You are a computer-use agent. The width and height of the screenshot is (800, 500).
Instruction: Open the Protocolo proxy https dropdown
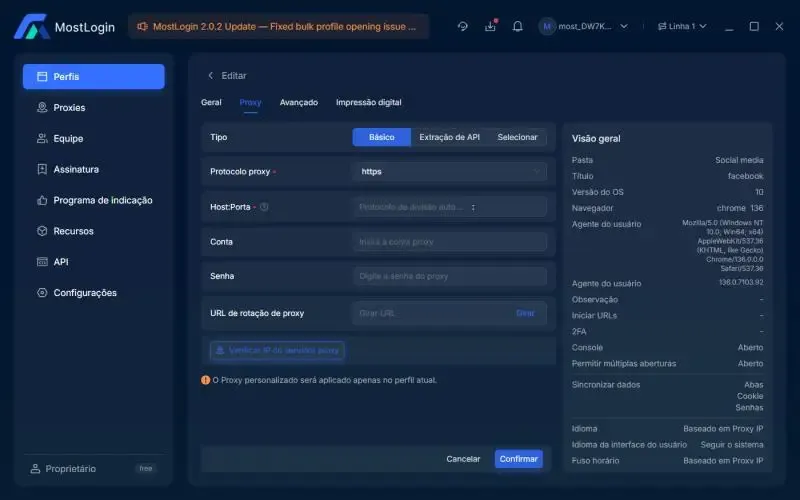click(x=449, y=171)
